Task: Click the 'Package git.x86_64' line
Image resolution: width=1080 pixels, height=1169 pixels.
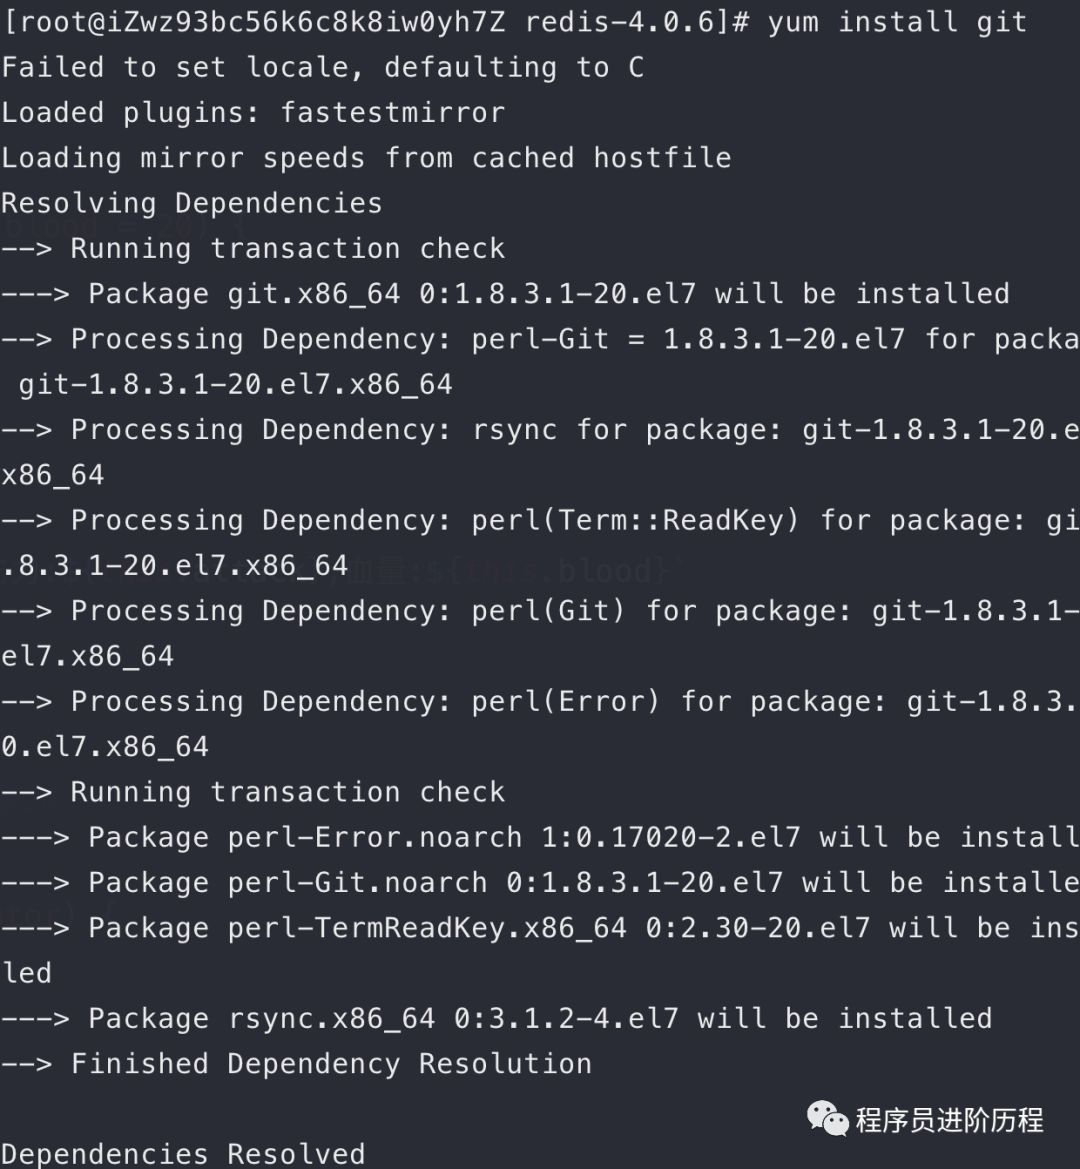Action: [548, 294]
